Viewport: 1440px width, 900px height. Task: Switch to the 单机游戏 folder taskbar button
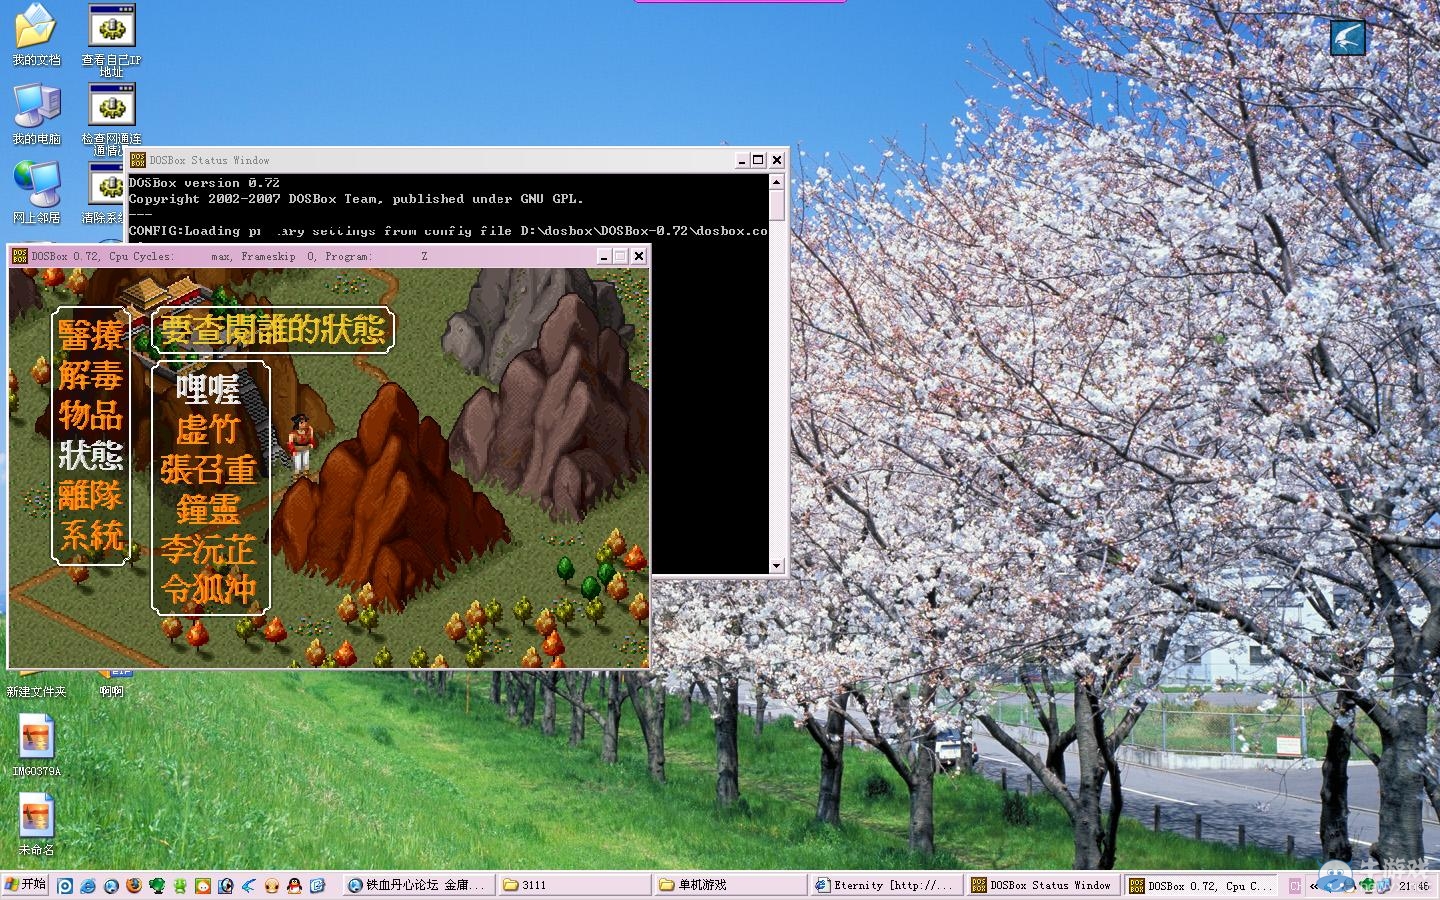pos(731,885)
